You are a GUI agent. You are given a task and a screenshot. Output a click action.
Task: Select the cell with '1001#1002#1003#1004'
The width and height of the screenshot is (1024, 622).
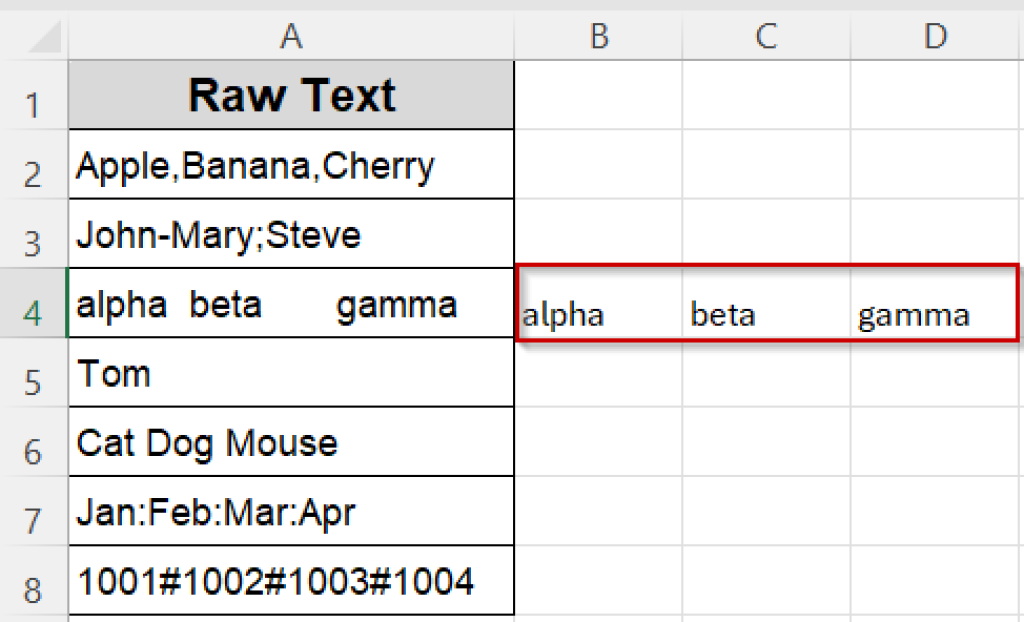pyautogui.click(x=290, y=580)
